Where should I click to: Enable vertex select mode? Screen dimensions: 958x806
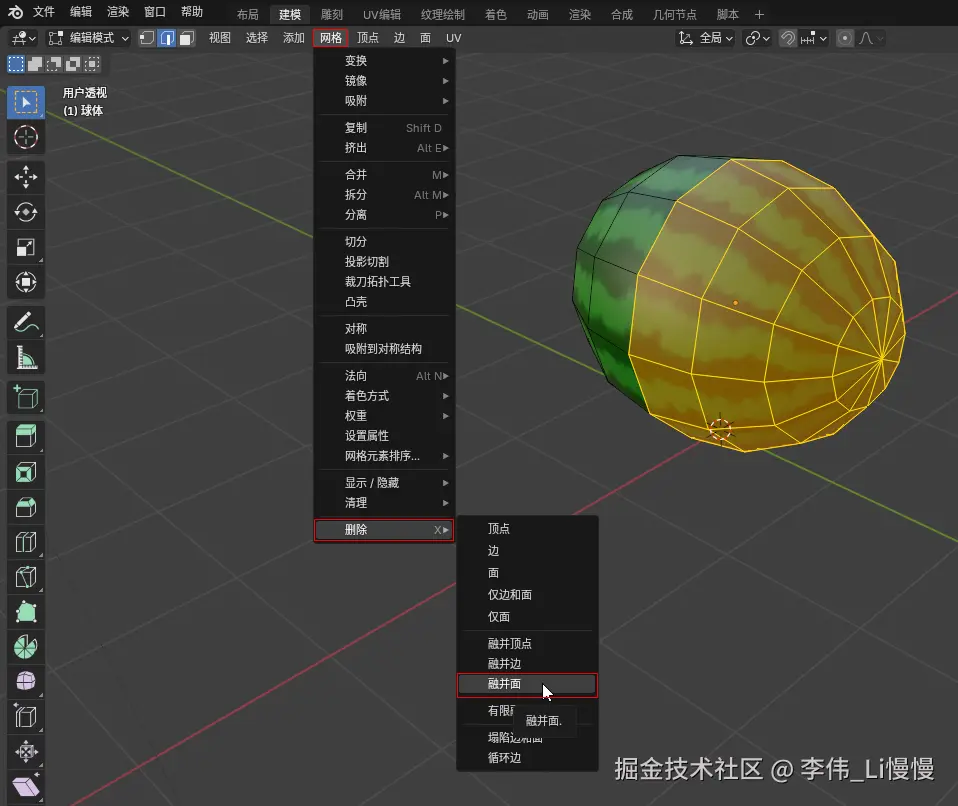[147, 38]
